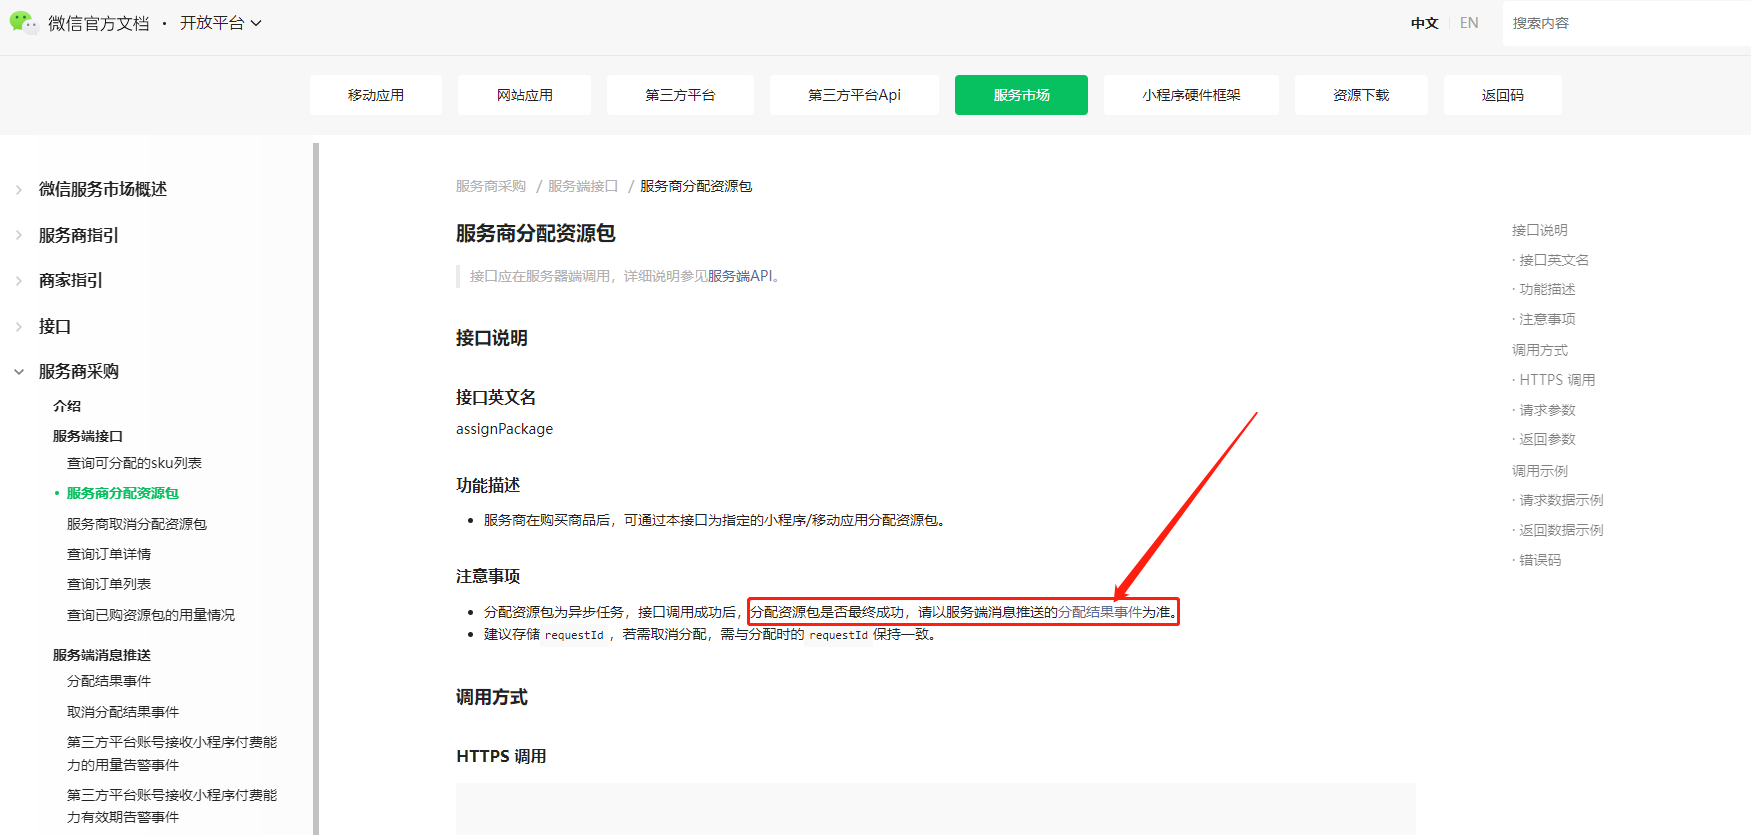Open 服务商分配资源包 sidebar item
Image resolution: width=1751 pixels, height=835 pixels.
123,493
